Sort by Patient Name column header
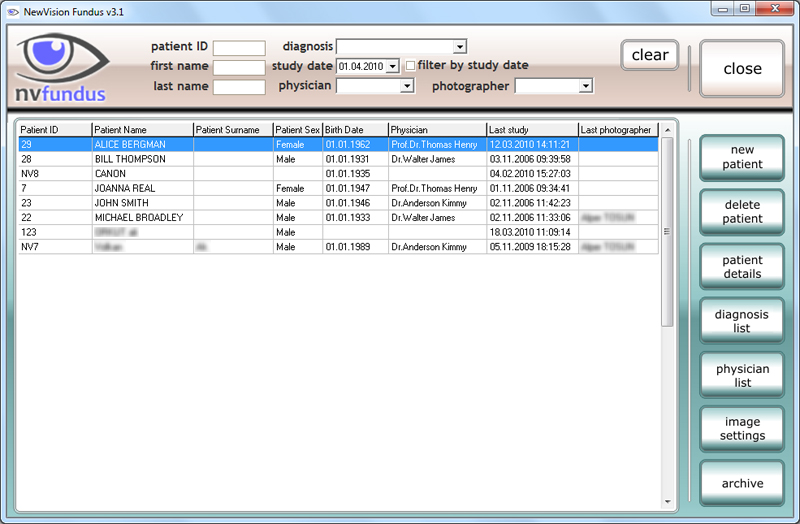The width and height of the screenshot is (800, 524). click(141, 130)
